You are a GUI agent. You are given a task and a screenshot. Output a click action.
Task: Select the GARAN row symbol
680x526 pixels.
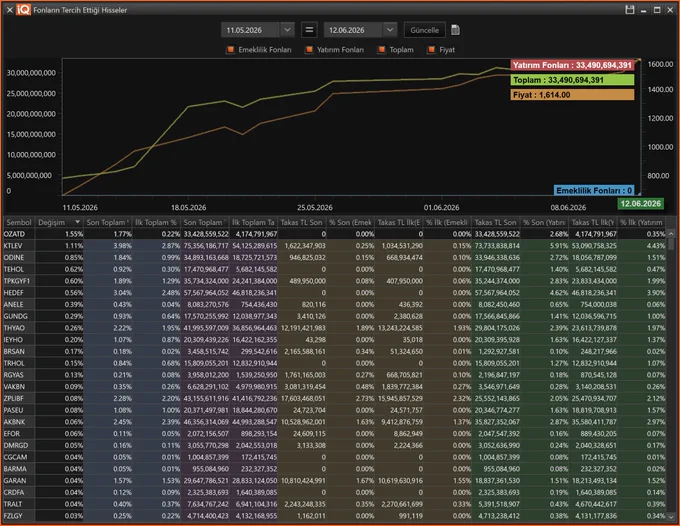15,480
